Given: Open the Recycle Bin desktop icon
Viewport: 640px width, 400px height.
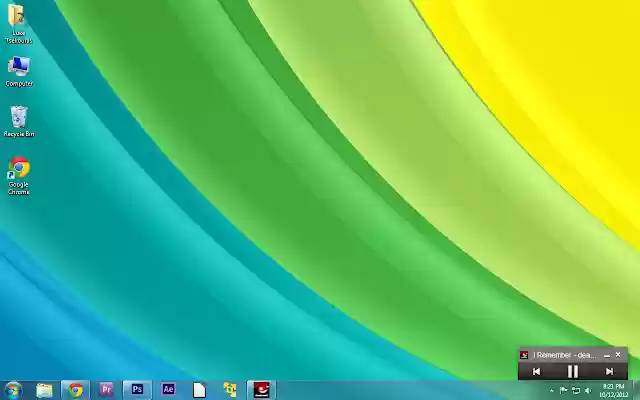Looking at the screenshot, I should coord(19,121).
